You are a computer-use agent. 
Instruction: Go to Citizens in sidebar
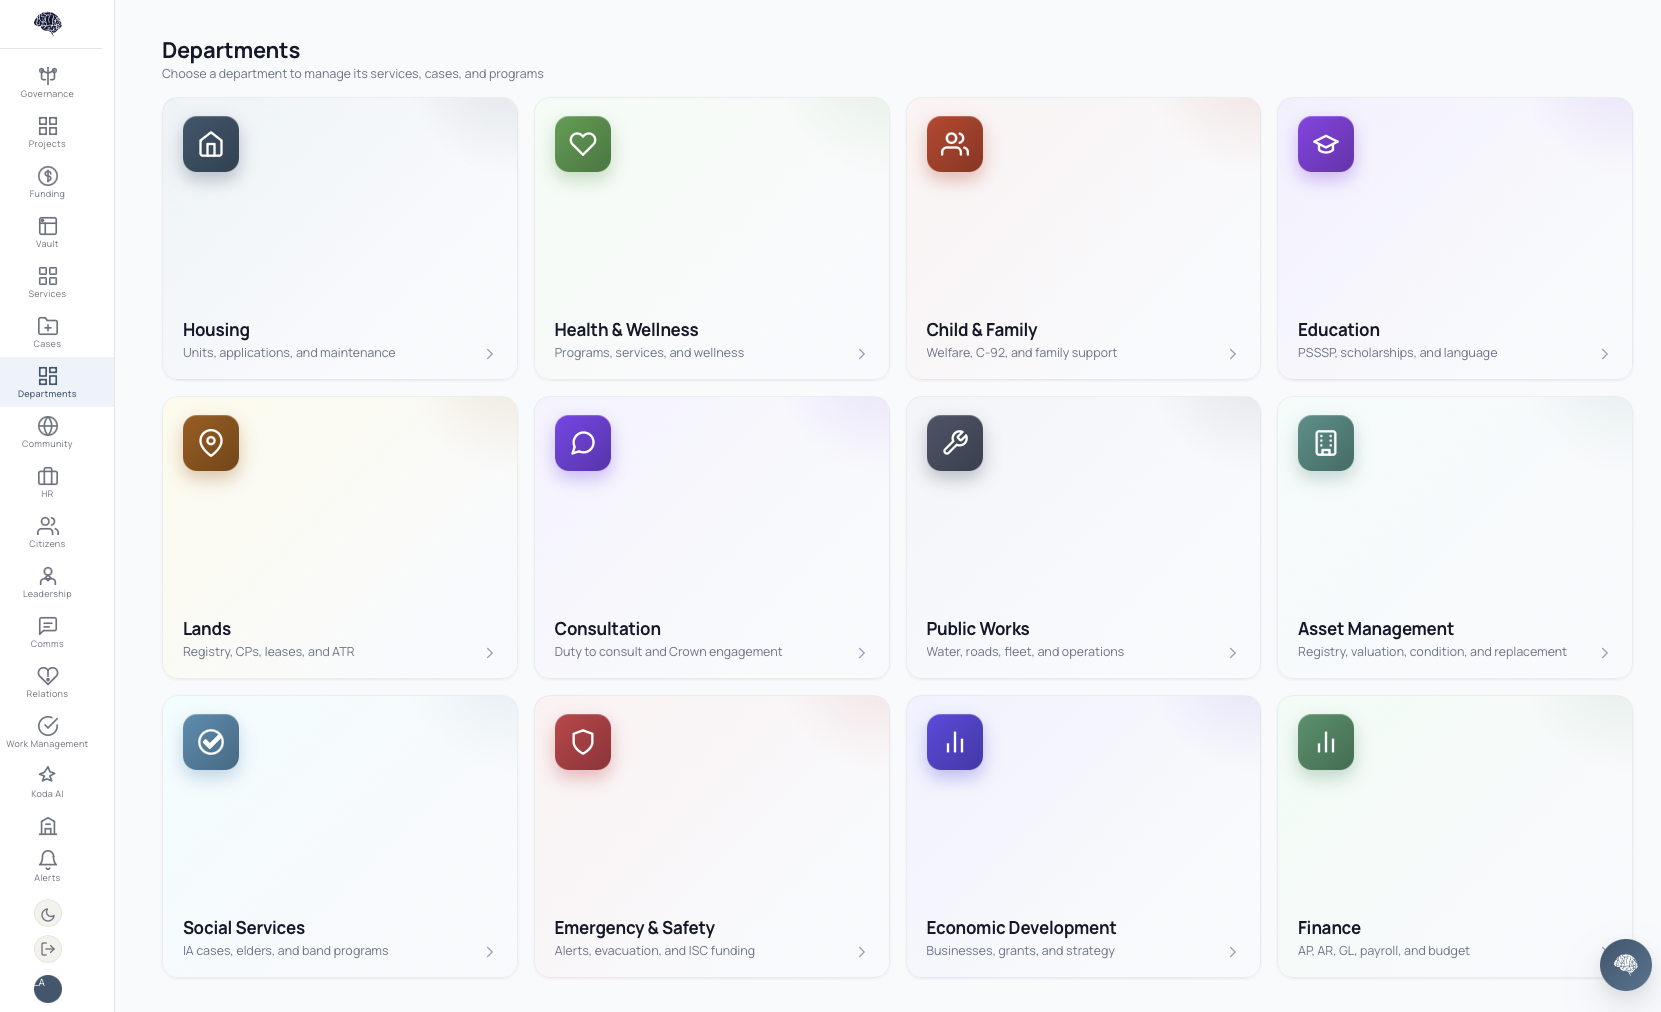point(47,532)
